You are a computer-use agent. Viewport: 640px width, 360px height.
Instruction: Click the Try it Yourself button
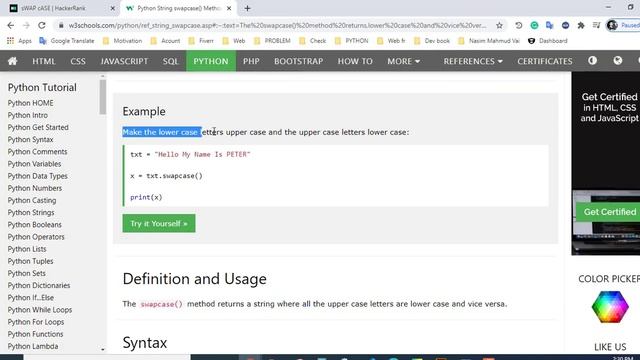coord(159,223)
